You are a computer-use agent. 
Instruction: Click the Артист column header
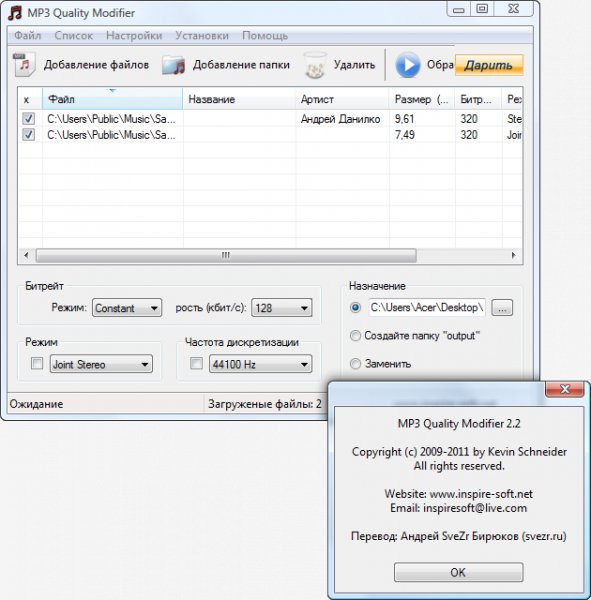[342, 99]
